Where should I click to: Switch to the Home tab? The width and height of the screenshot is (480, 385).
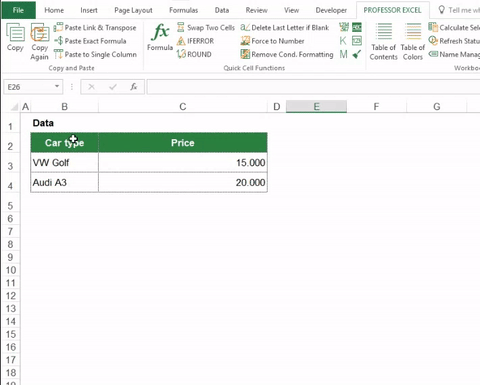54,10
